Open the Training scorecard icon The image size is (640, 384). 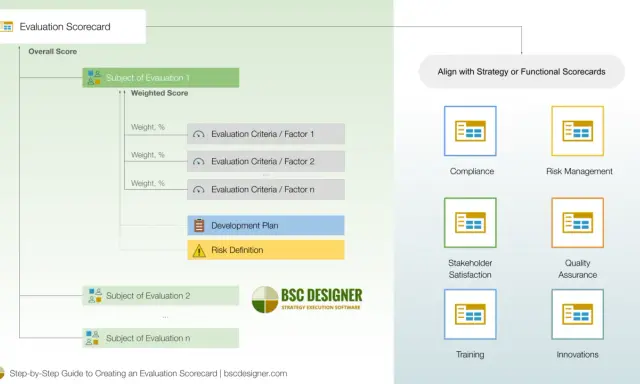[x=470, y=314]
